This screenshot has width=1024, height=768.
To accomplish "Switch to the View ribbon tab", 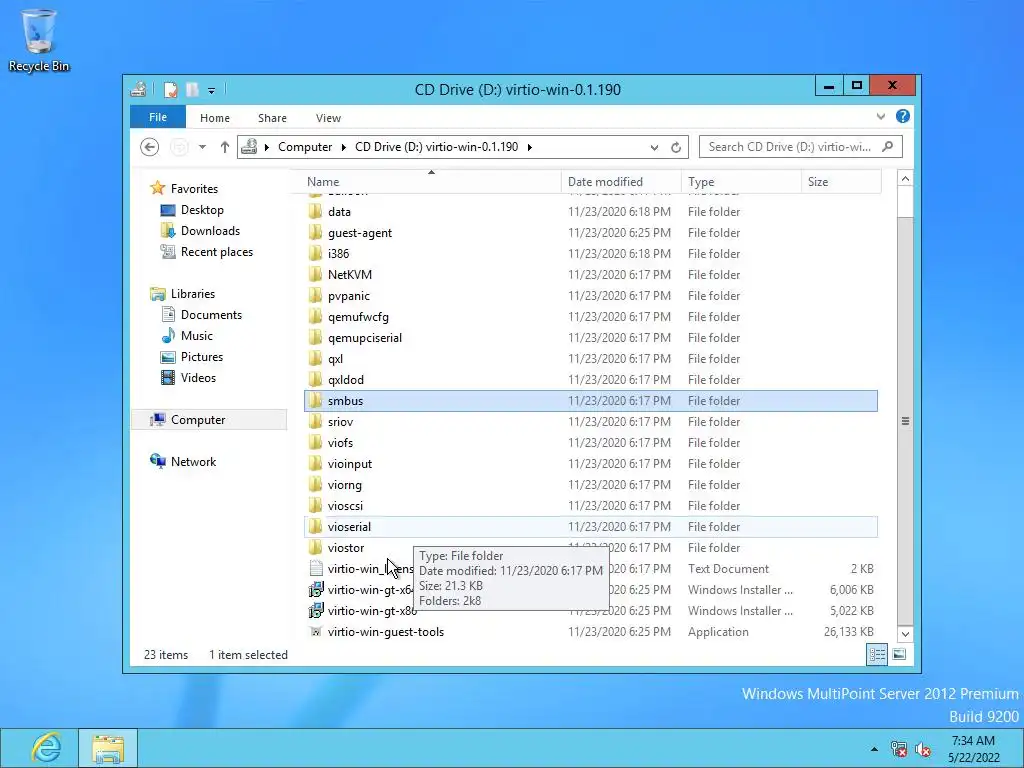I will point(328,118).
